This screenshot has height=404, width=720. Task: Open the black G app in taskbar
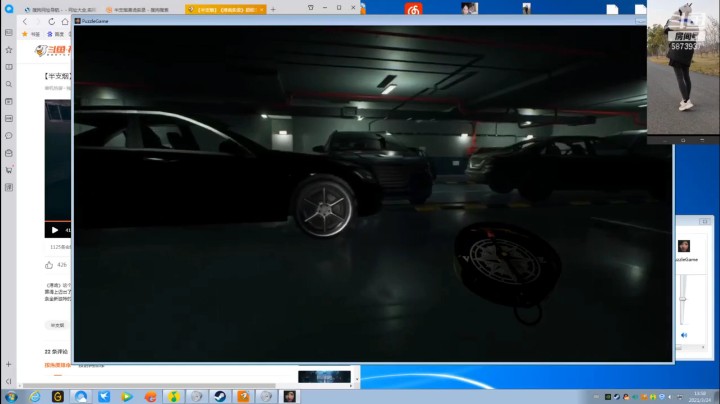(58, 397)
